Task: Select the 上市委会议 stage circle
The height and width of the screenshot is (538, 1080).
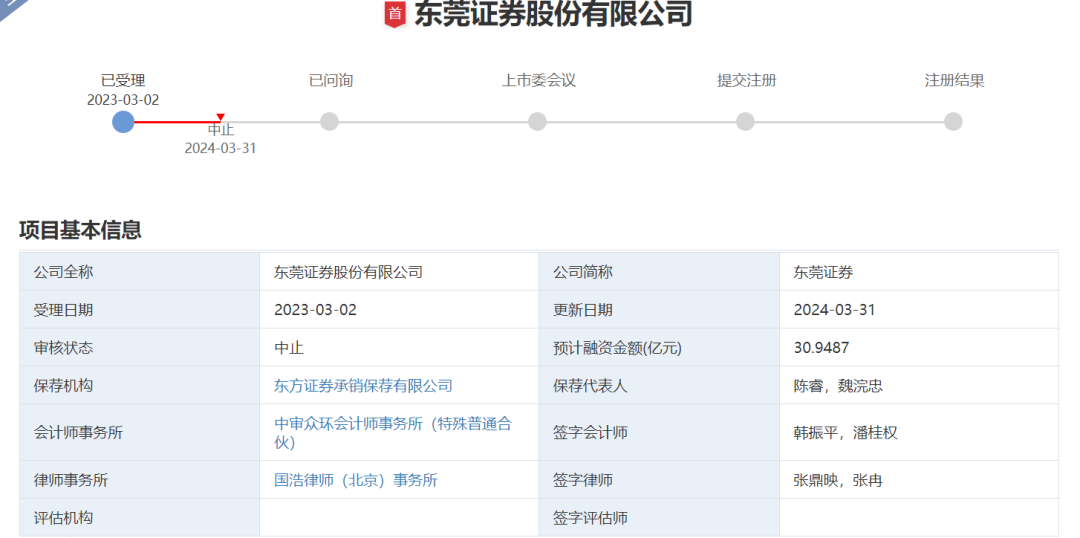Action: tap(537, 121)
